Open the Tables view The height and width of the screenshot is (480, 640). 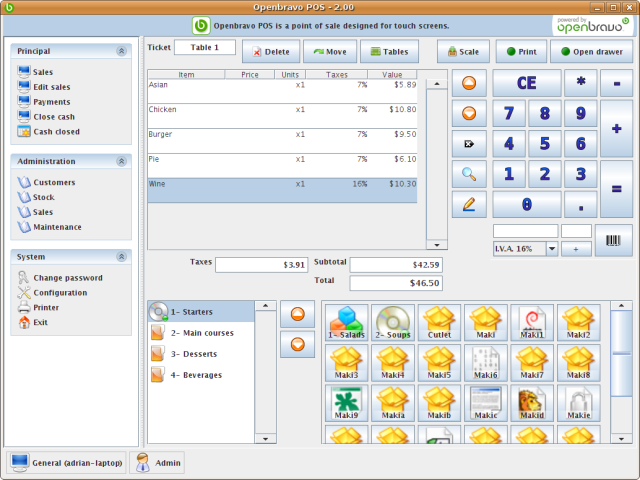tap(389, 51)
